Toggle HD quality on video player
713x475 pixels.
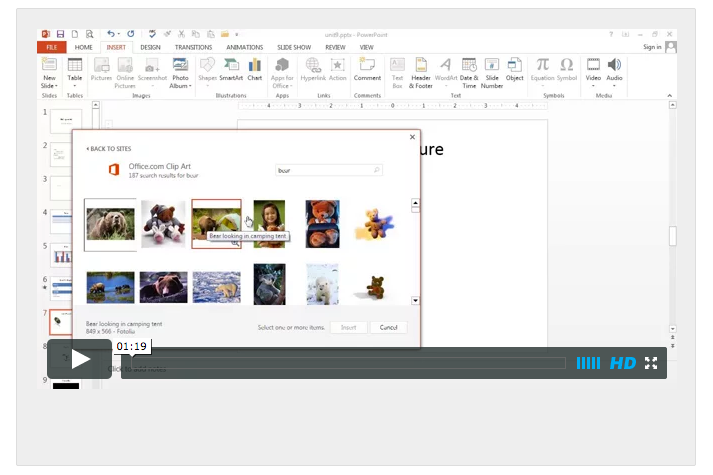pyautogui.click(x=623, y=363)
